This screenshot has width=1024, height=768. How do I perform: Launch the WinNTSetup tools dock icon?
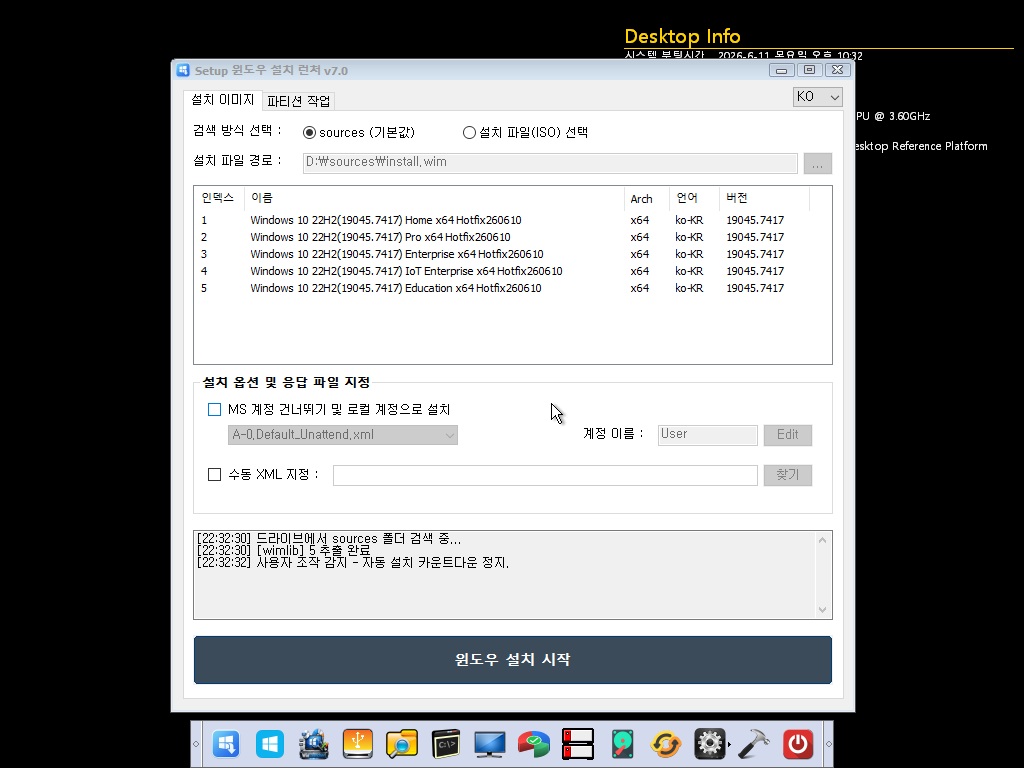coord(313,744)
